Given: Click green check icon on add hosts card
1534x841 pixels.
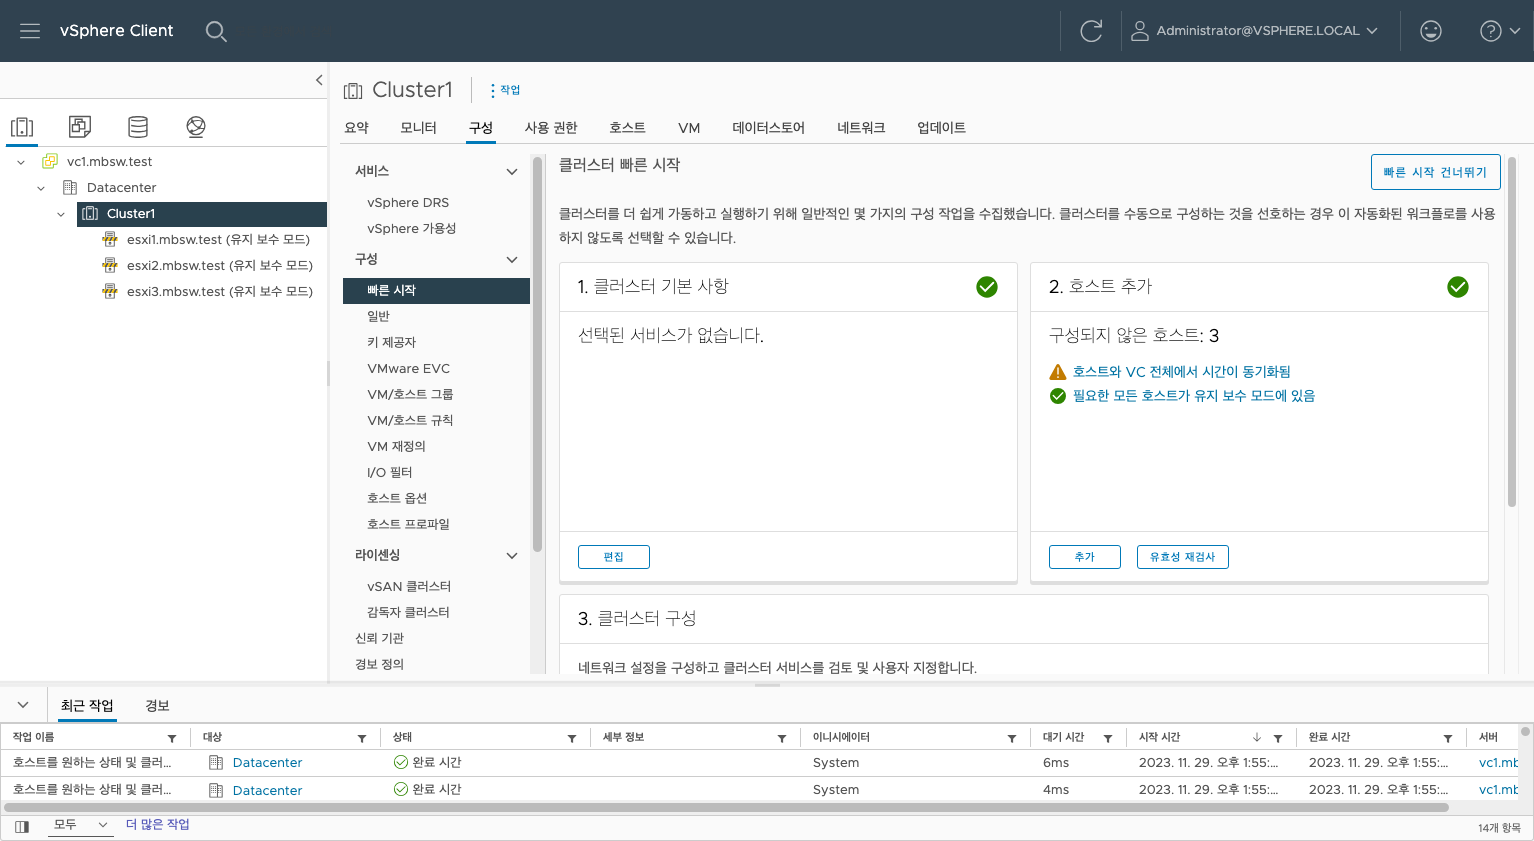Looking at the screenshot, I should click(x=1458, y=287).
